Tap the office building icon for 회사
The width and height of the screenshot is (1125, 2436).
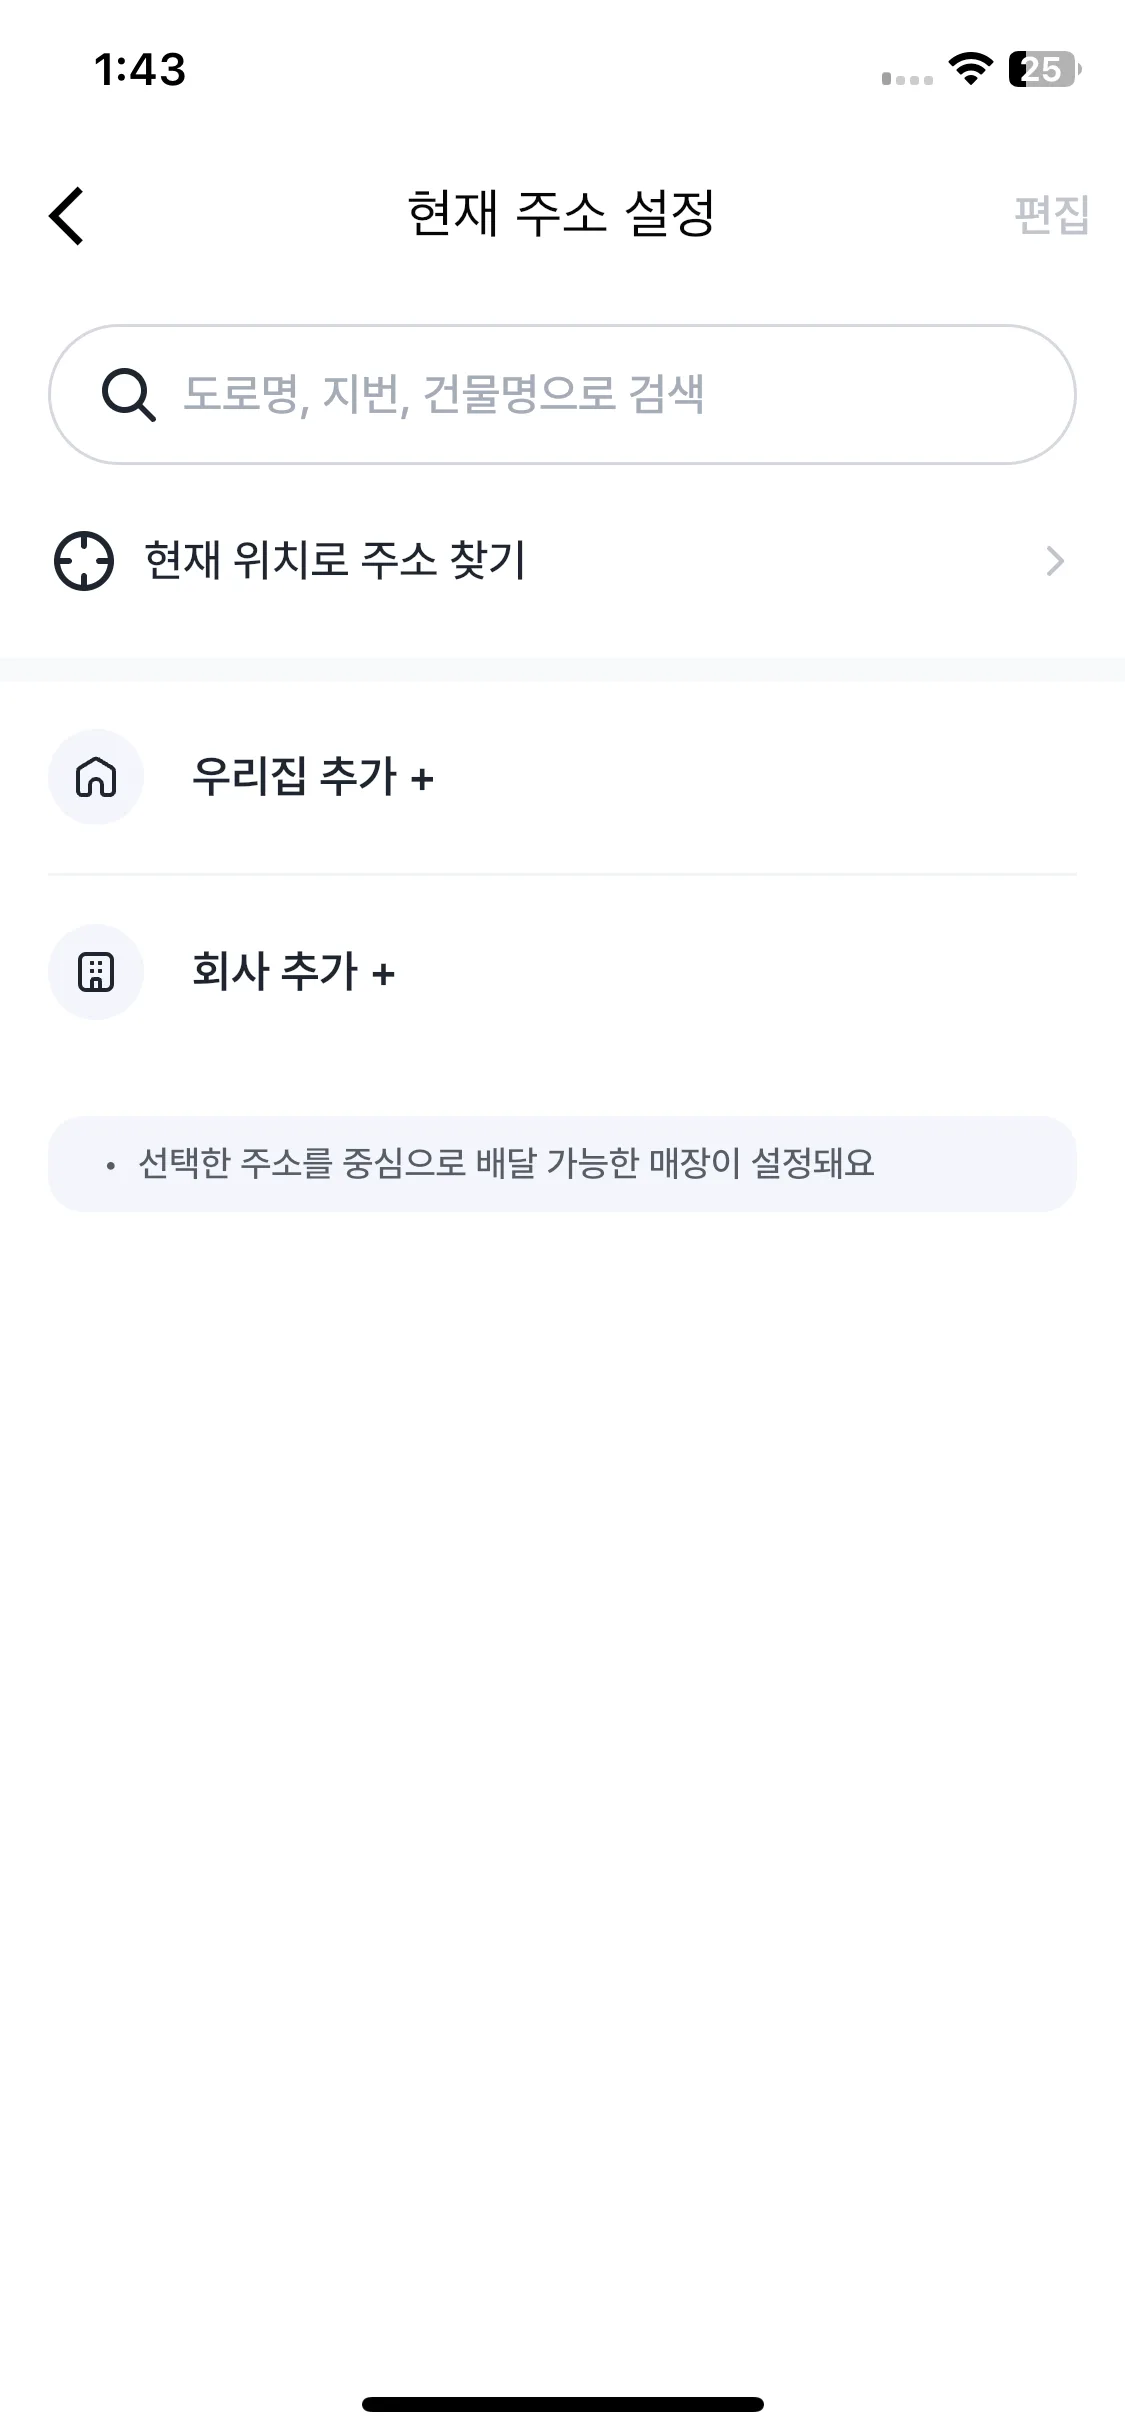[x=96, y=972]
